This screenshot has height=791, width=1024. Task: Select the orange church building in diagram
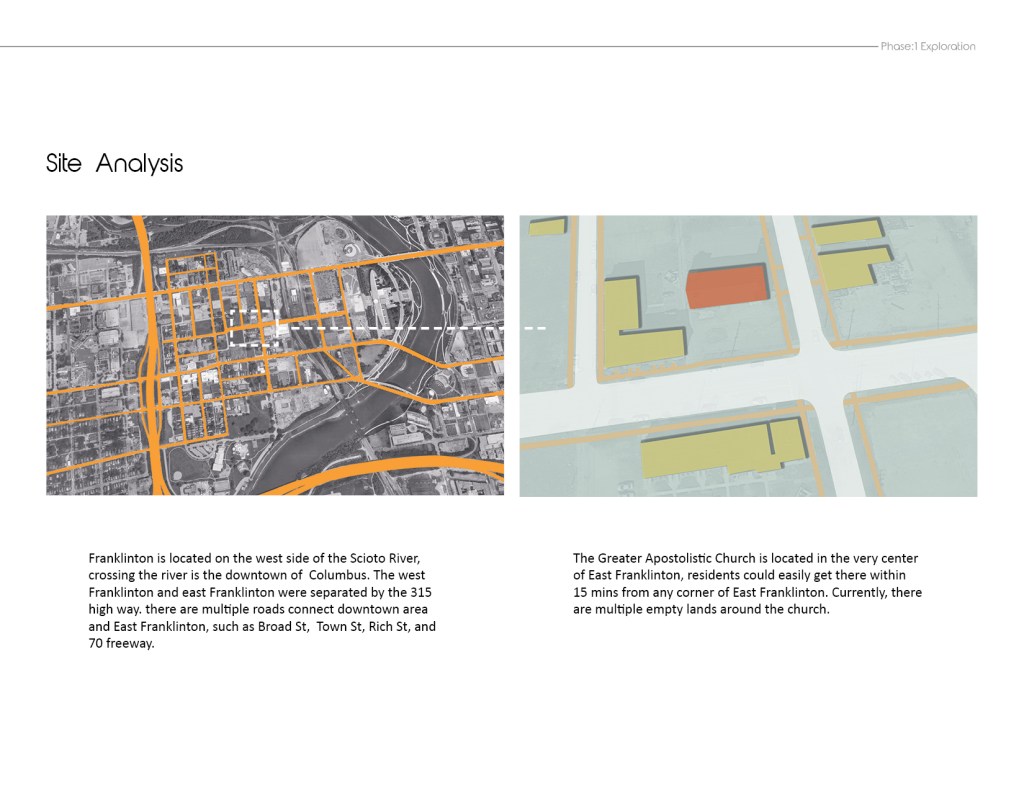[x=729, y=285]
